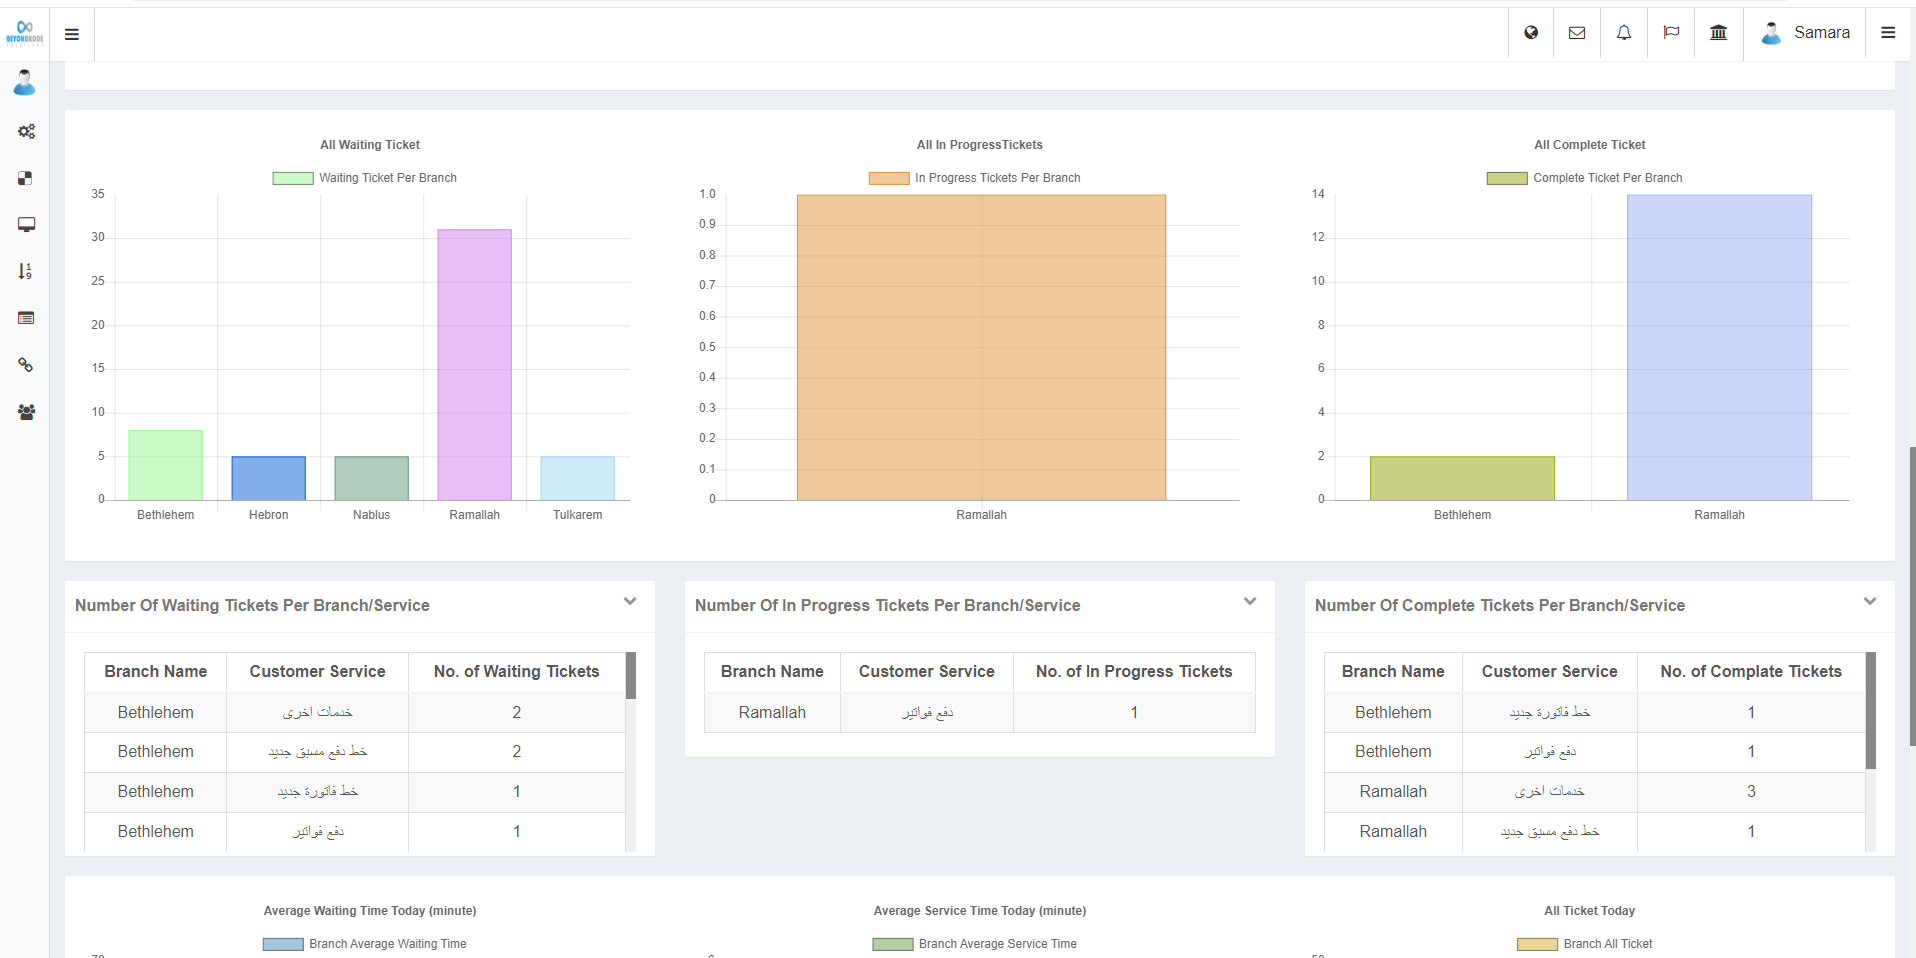The image size is (1916, 958).
Task: Toggle the left sidebar hamburger menu
Action: click(72, 34)
